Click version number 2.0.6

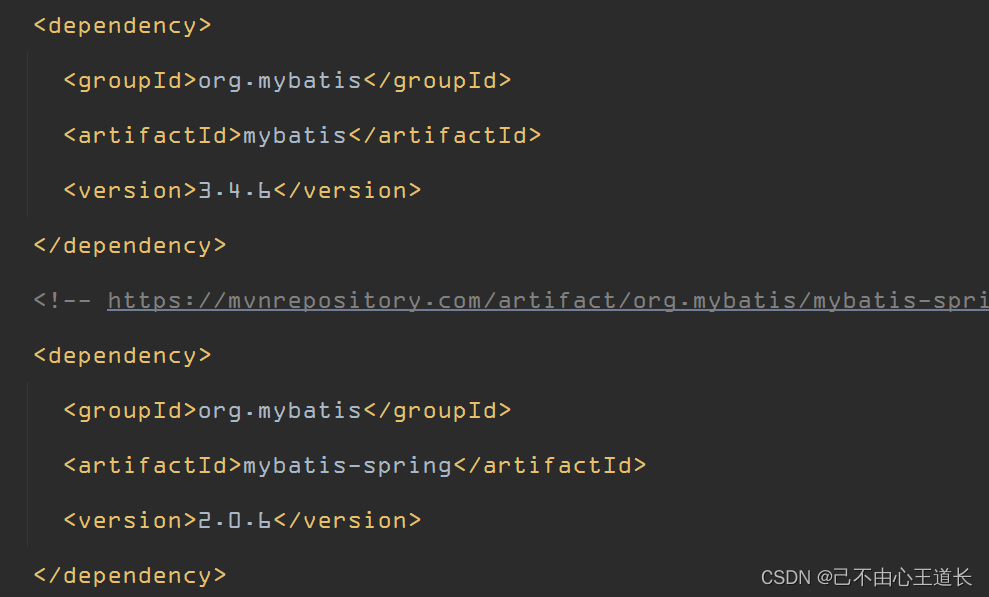235,521
